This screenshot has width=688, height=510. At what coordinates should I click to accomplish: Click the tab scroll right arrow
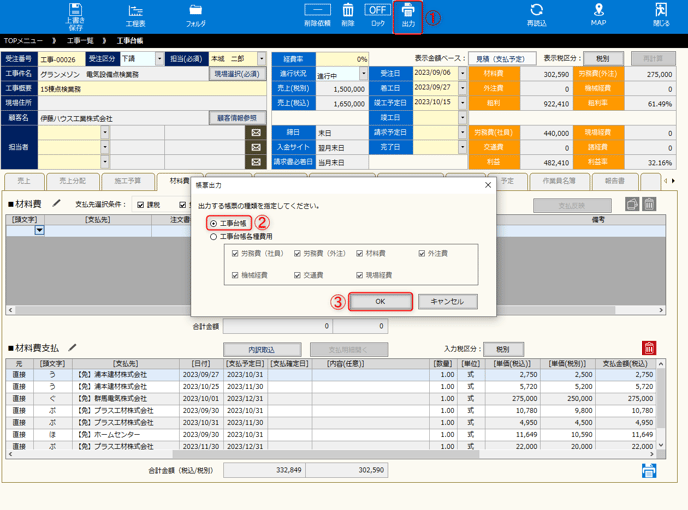point(674,181)
